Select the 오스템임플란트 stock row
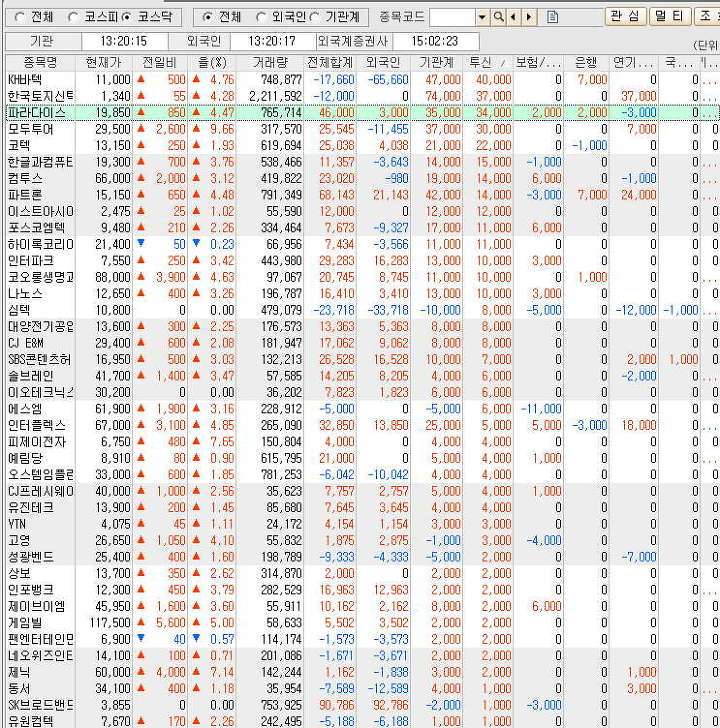This screenshot has height=728, width=720. 362,475
